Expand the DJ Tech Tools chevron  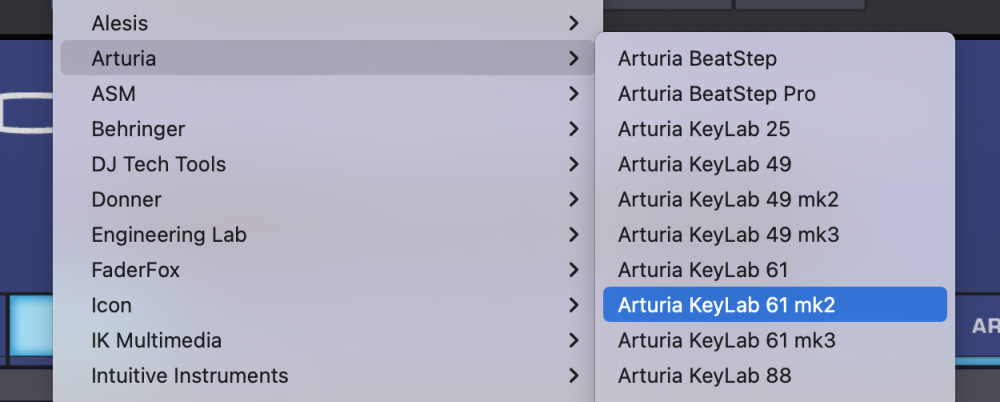[573, 164]
